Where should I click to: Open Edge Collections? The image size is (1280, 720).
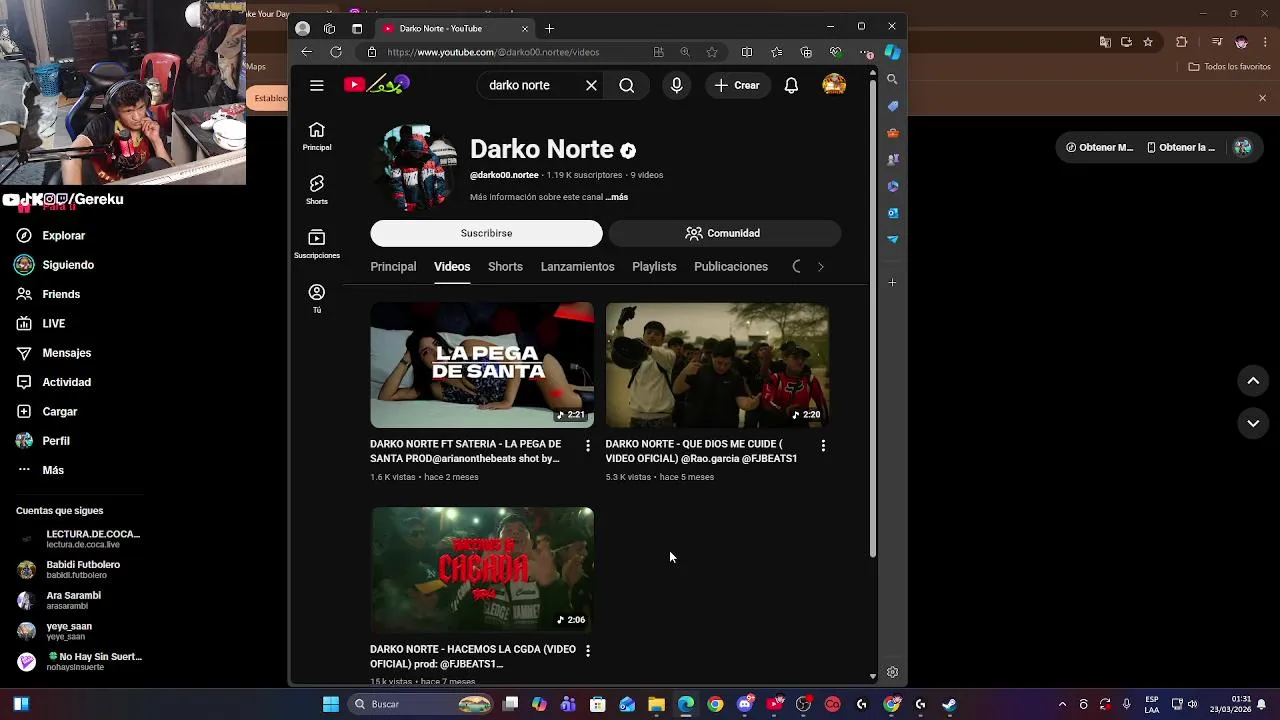pos(806,52)
